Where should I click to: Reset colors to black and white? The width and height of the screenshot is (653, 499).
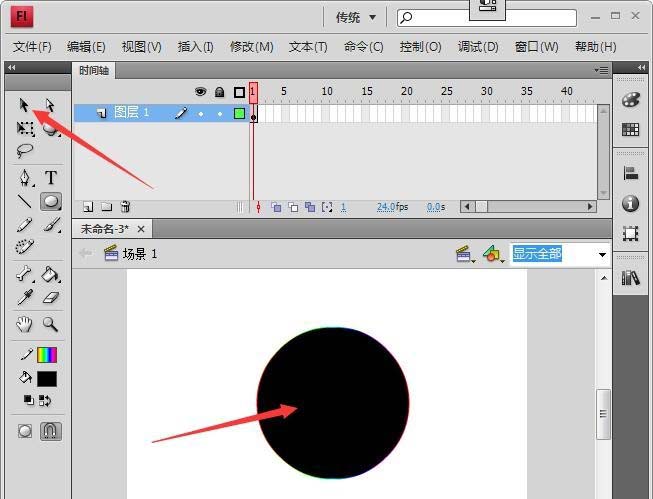pos(28,400)
